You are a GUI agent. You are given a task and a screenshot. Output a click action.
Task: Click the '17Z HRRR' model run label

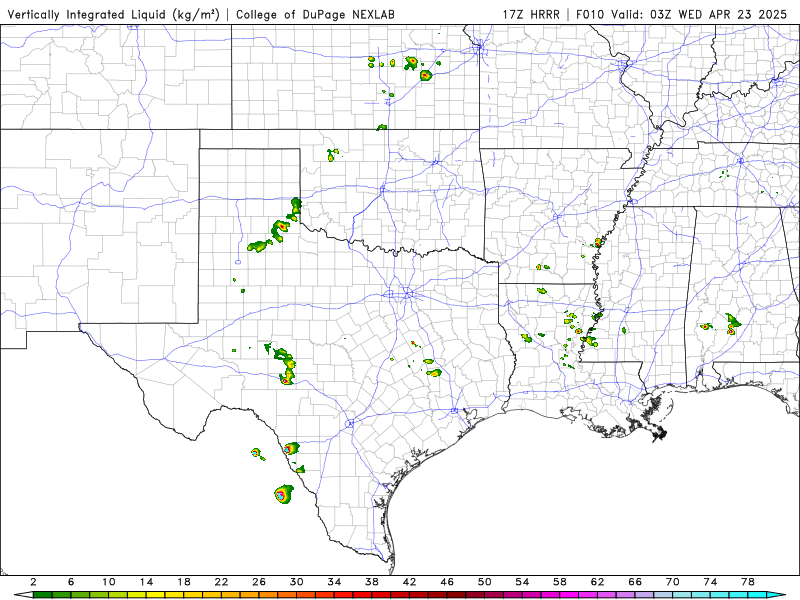(531, 15)
